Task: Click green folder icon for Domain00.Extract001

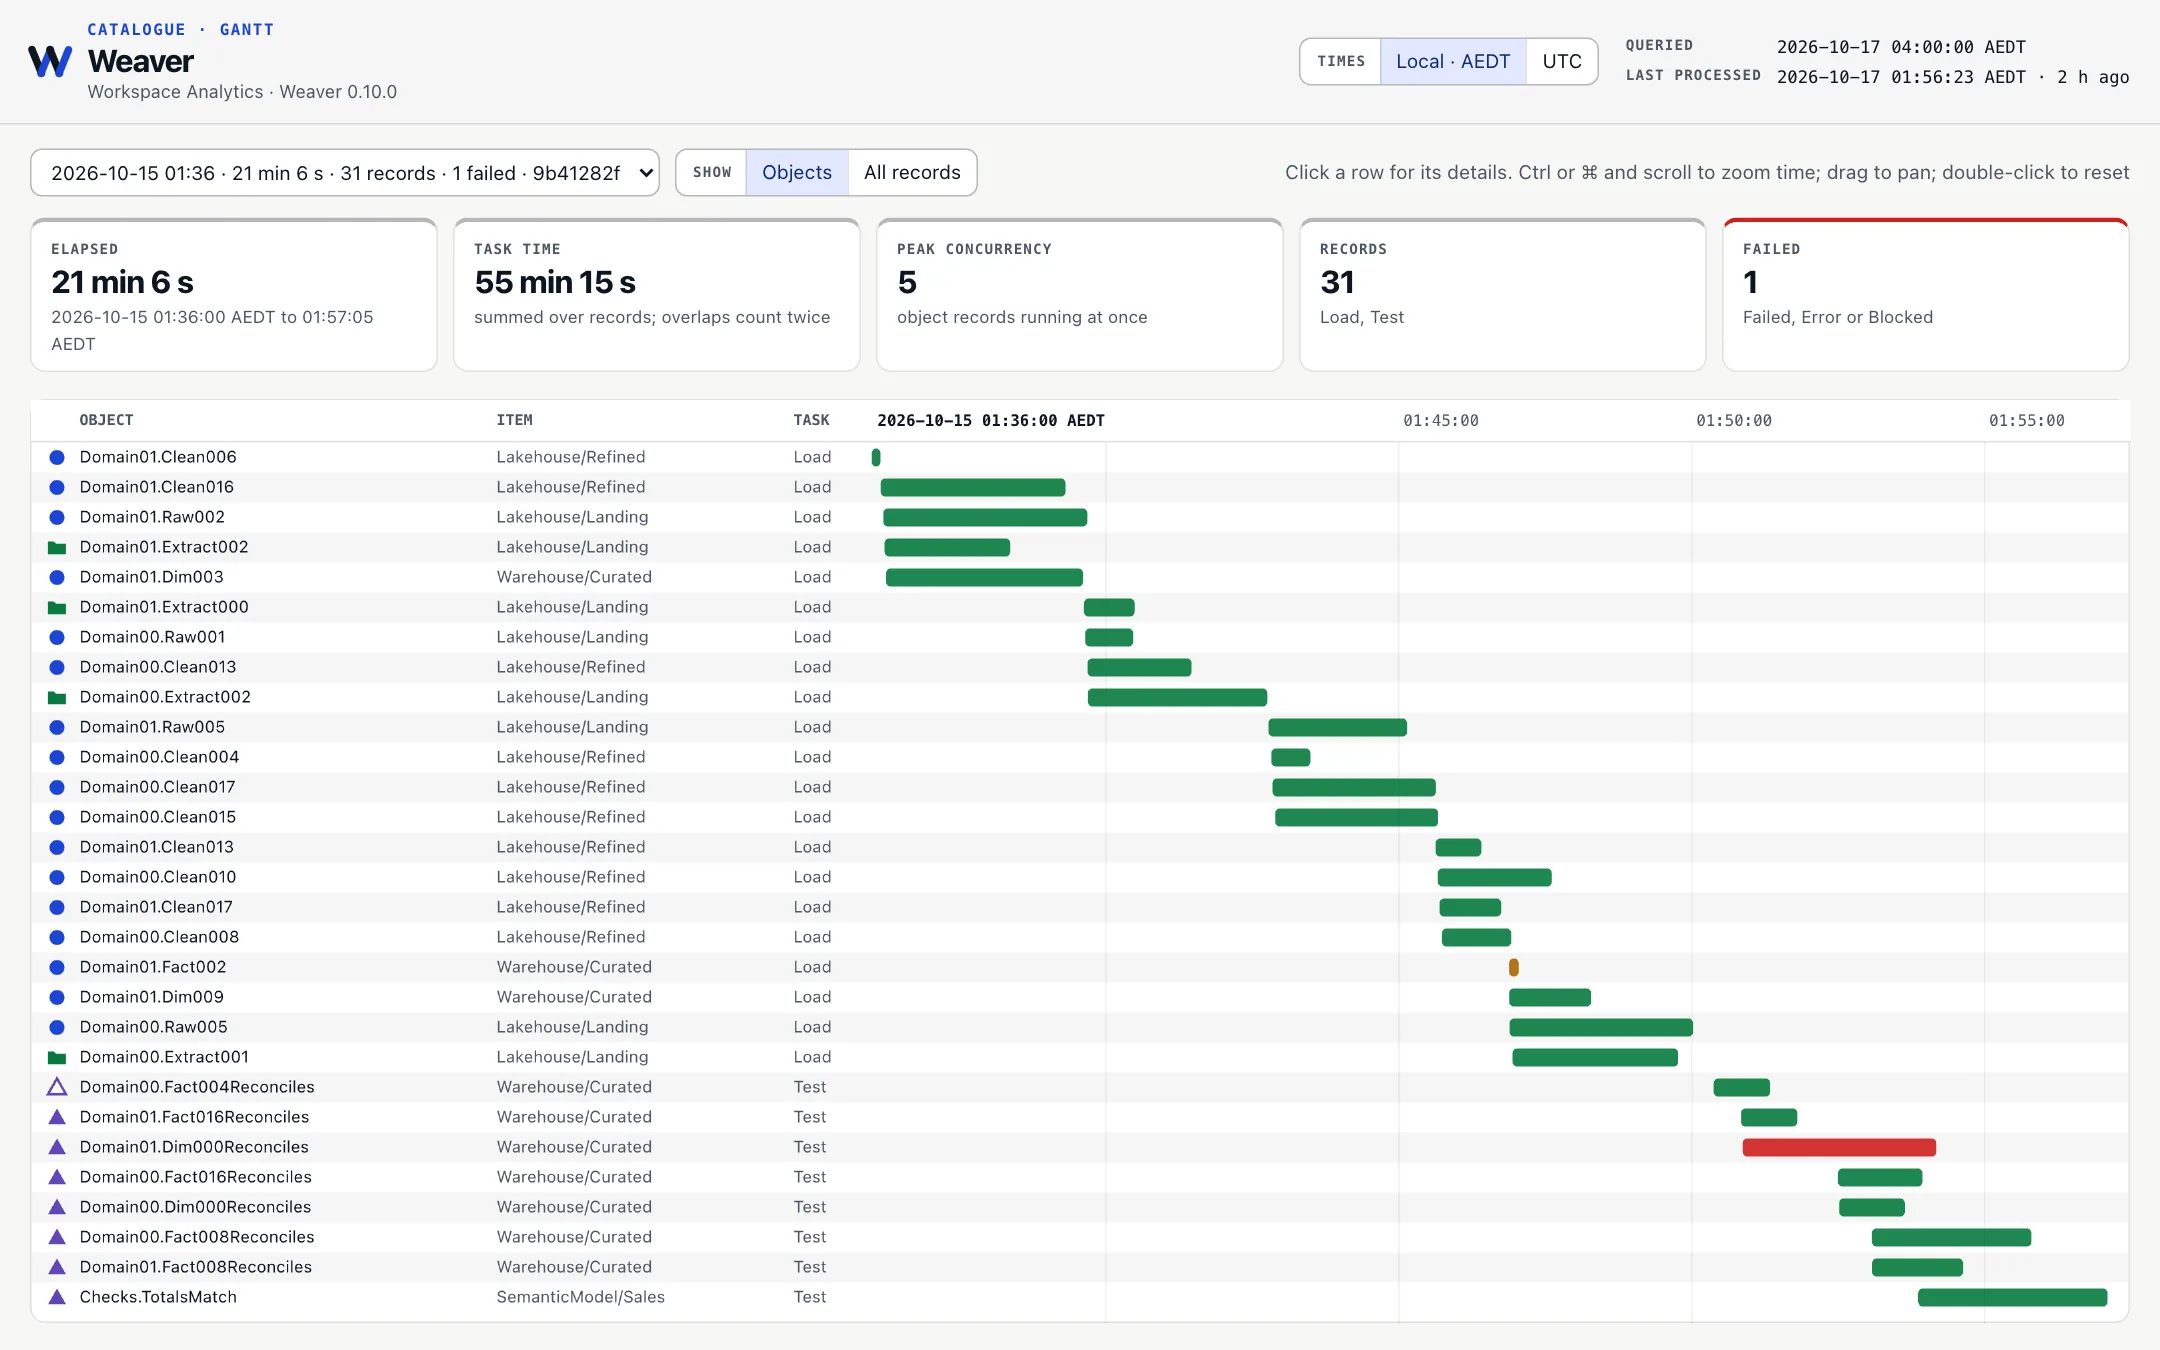Action: [x=57, y=1057]
